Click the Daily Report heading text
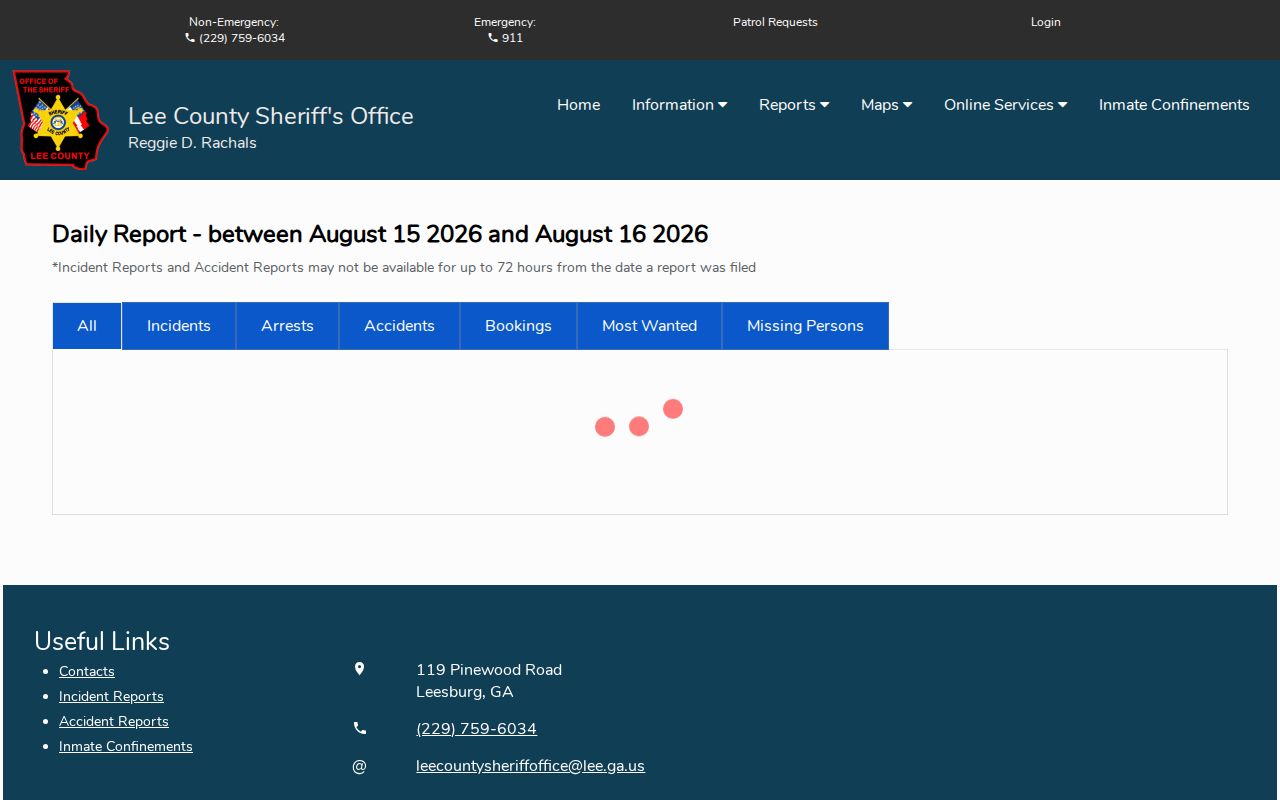 click(x=380, y=234)
